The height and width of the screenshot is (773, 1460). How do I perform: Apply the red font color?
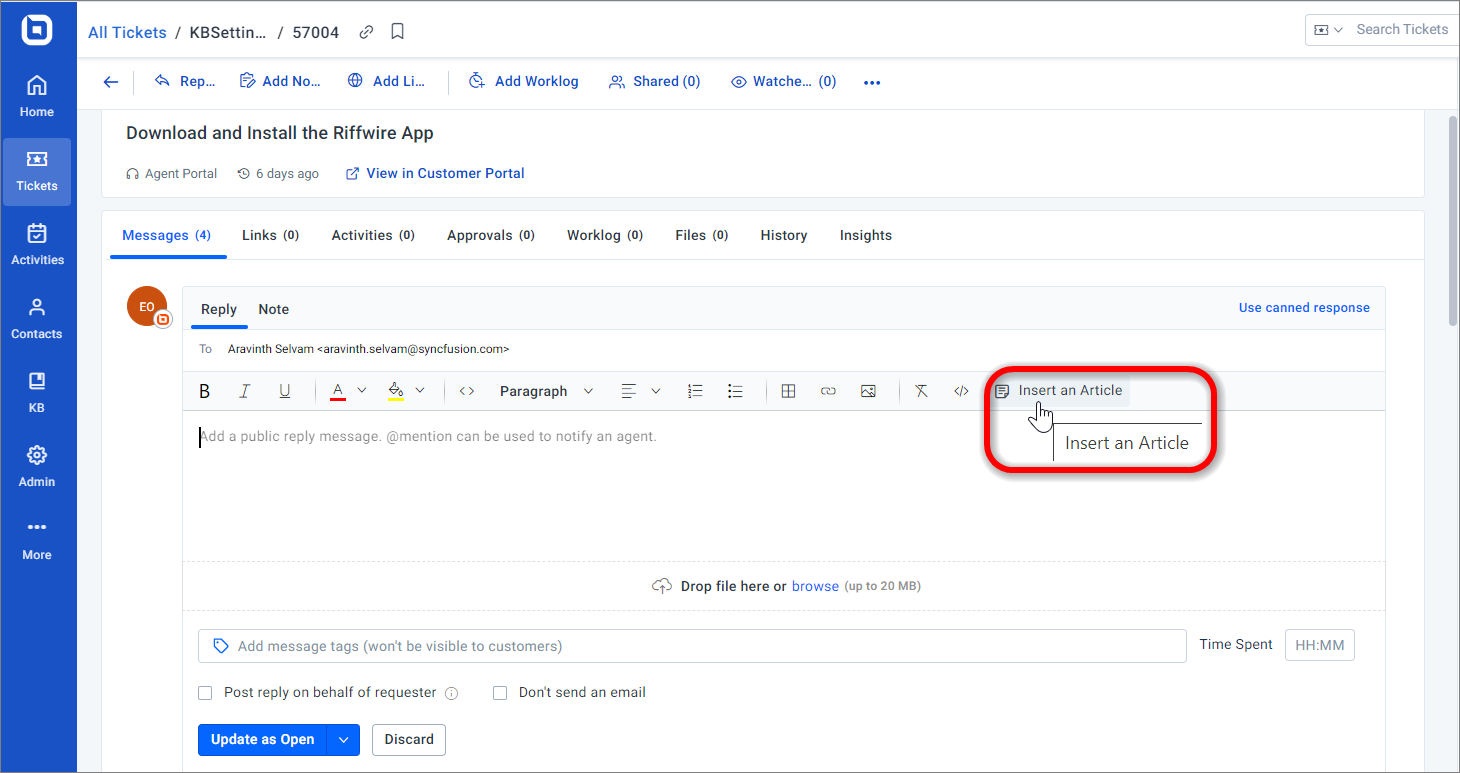[x=338, y=391]
